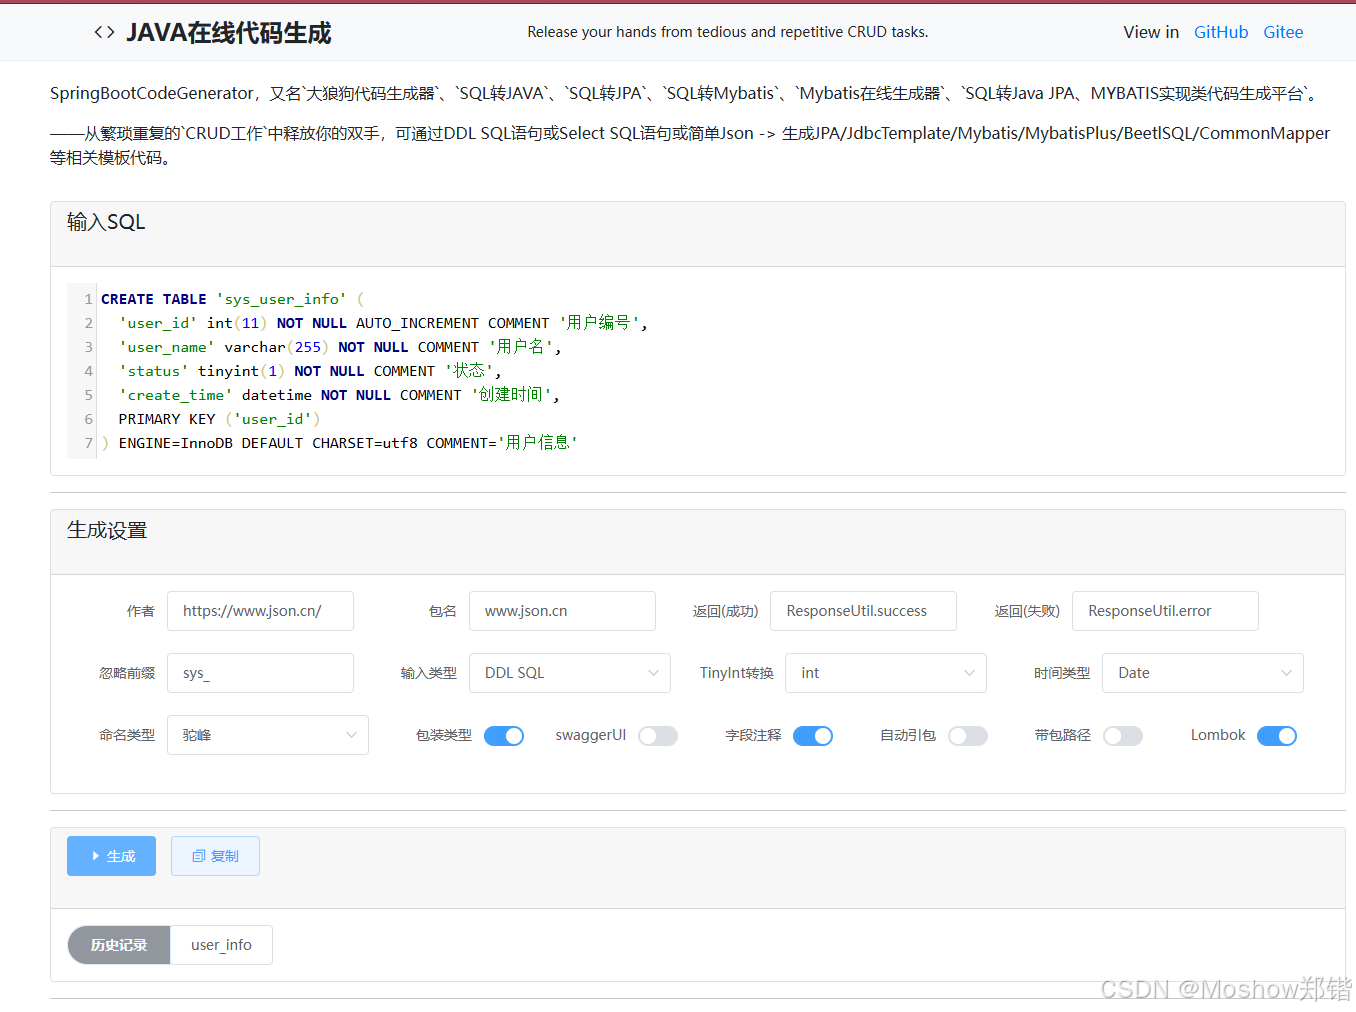1356x1012 pixels.
Task: Open the Gitee link
Action: [1283, 32]
